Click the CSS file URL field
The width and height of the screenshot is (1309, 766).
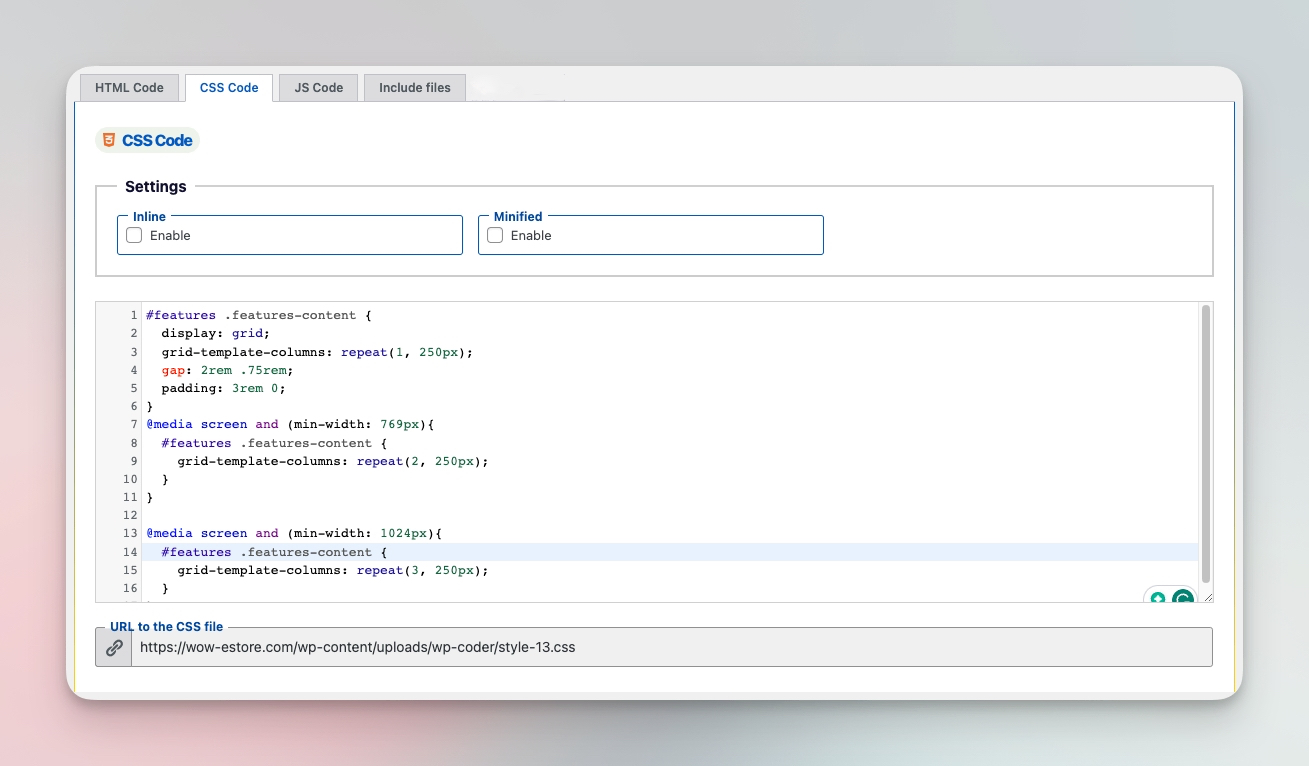[671, 647]
